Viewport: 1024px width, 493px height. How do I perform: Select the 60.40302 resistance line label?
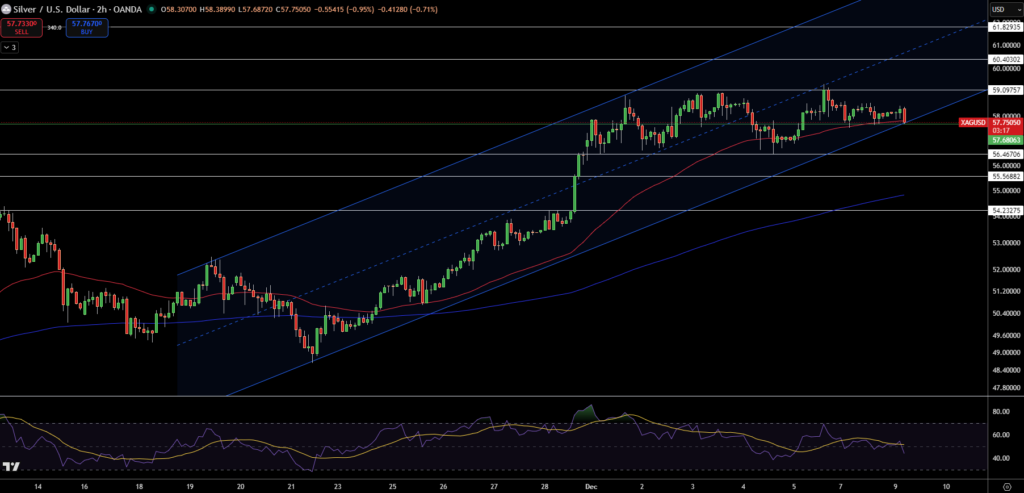(x=1004, y=60)
